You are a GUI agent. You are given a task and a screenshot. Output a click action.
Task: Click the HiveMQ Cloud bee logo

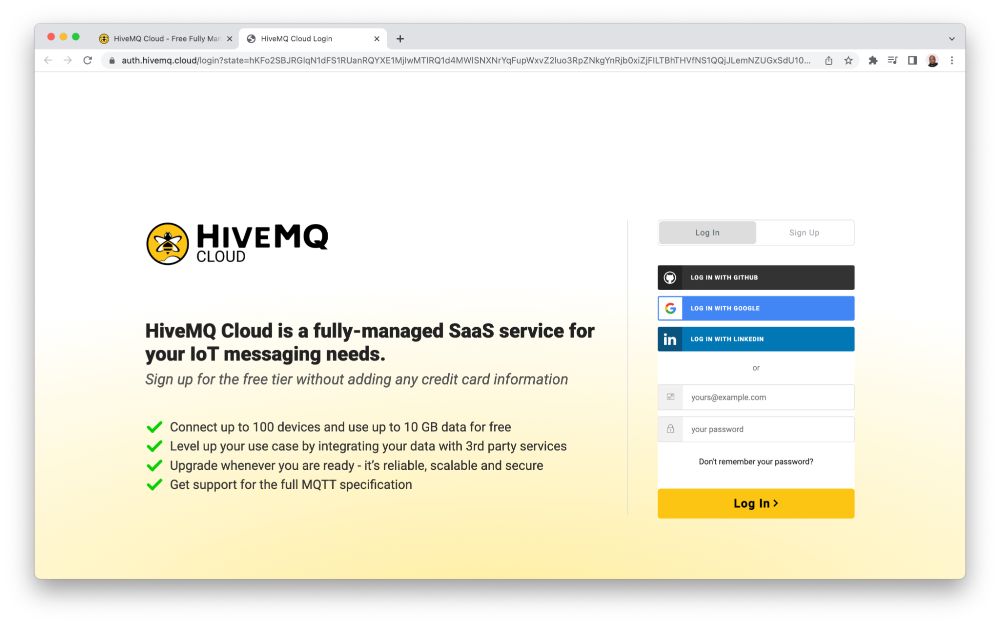pos(167,244)
